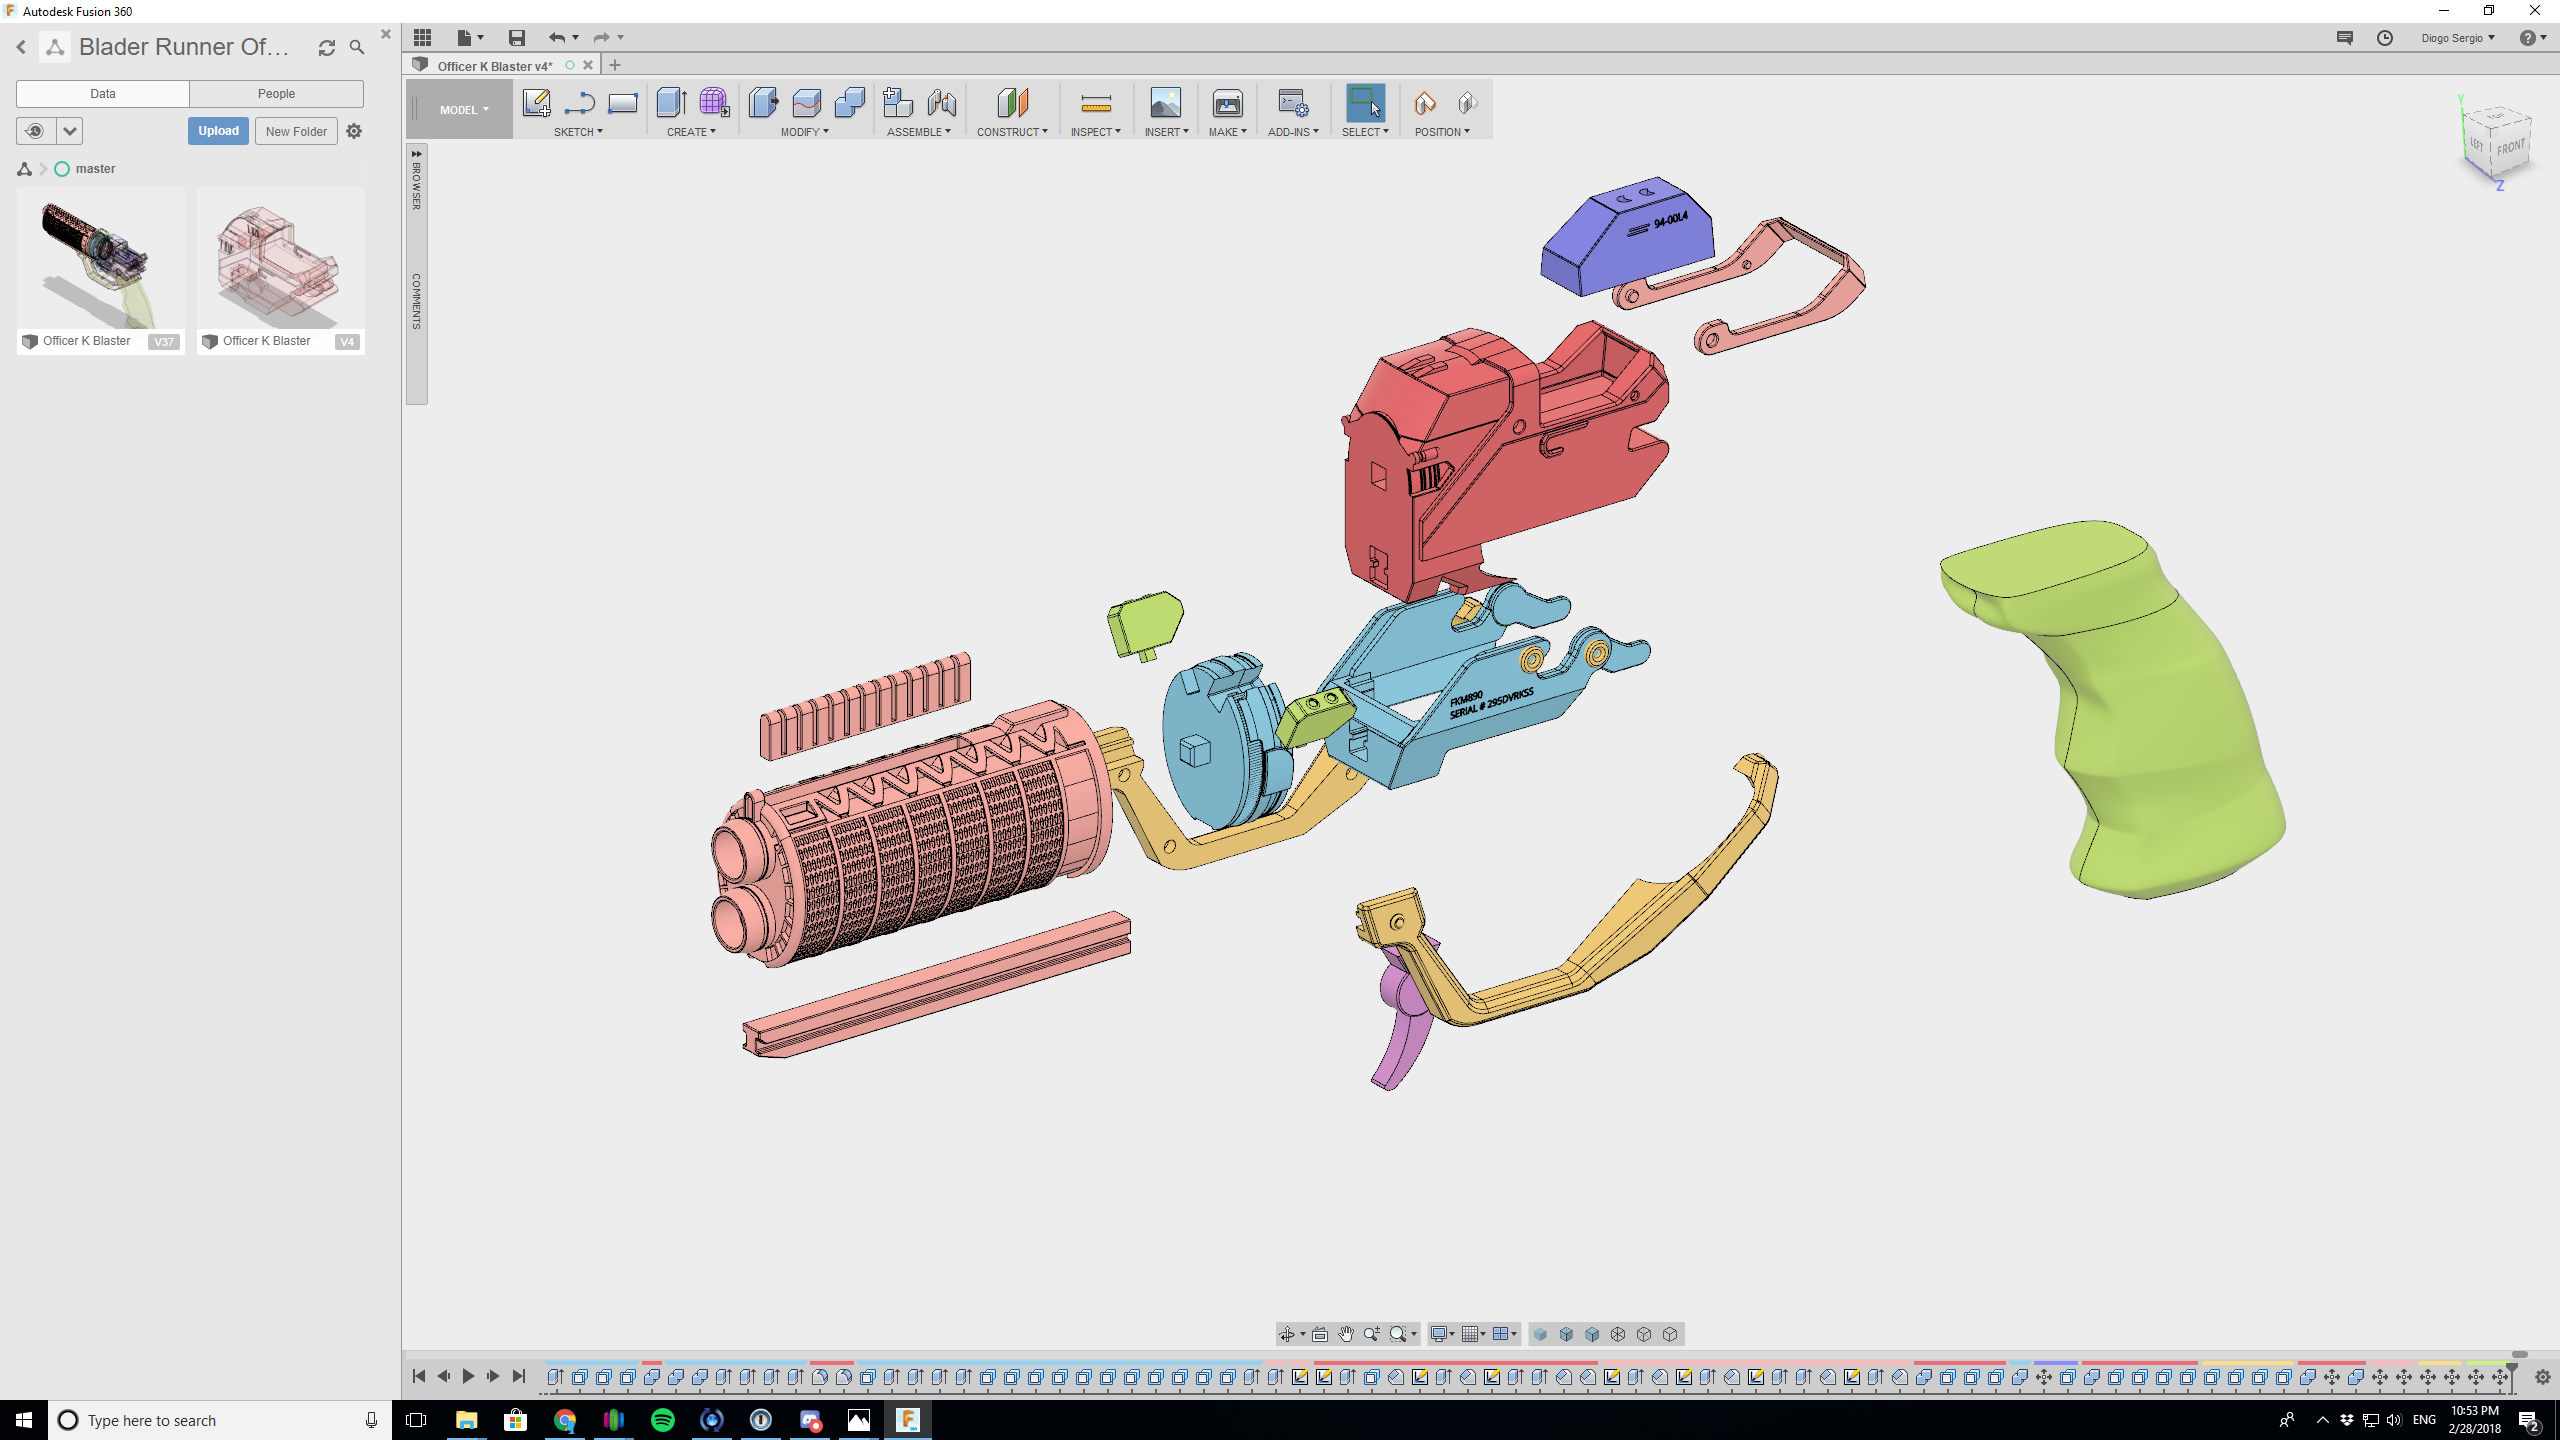
Task: Click the master branch link
Action: tap(95, 169)
